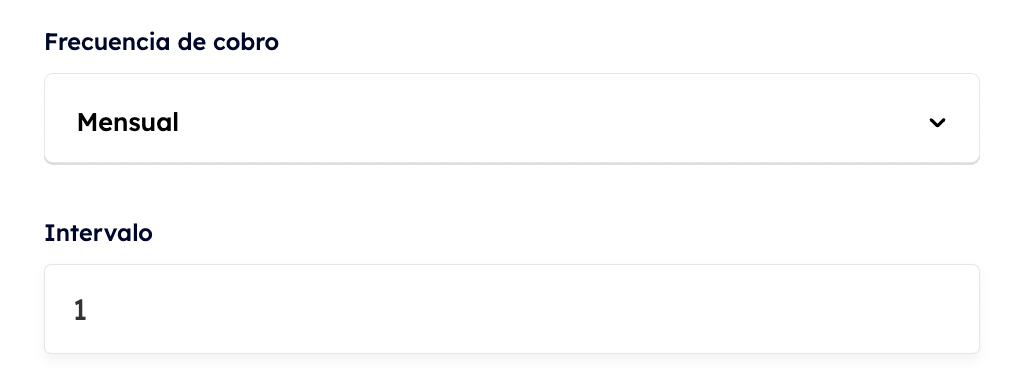This screenshot has height=390, width=1028.
Task: Click the chevron arrow in Mensual dropdown
Action: click(x=938, y=123)
